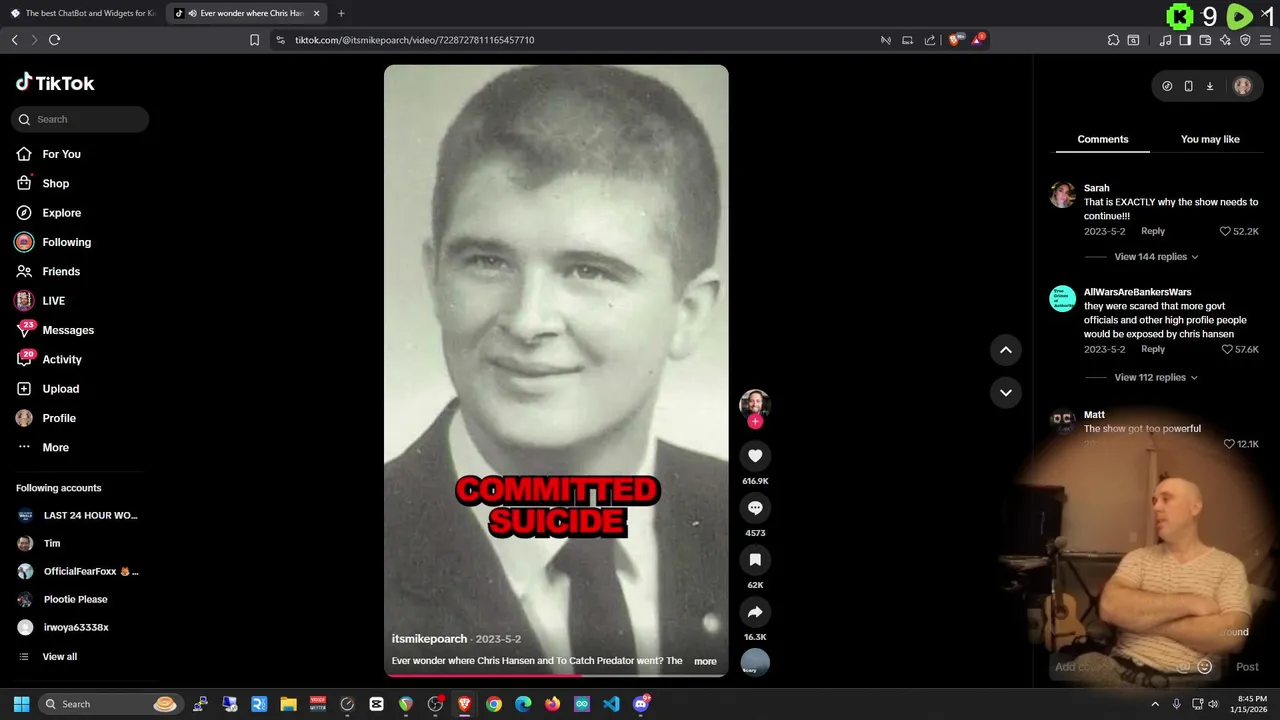This screenshot has height=720, width=1280.
Task: Click LAST 24 HOUR WO... following account
Action: point(78,516)
